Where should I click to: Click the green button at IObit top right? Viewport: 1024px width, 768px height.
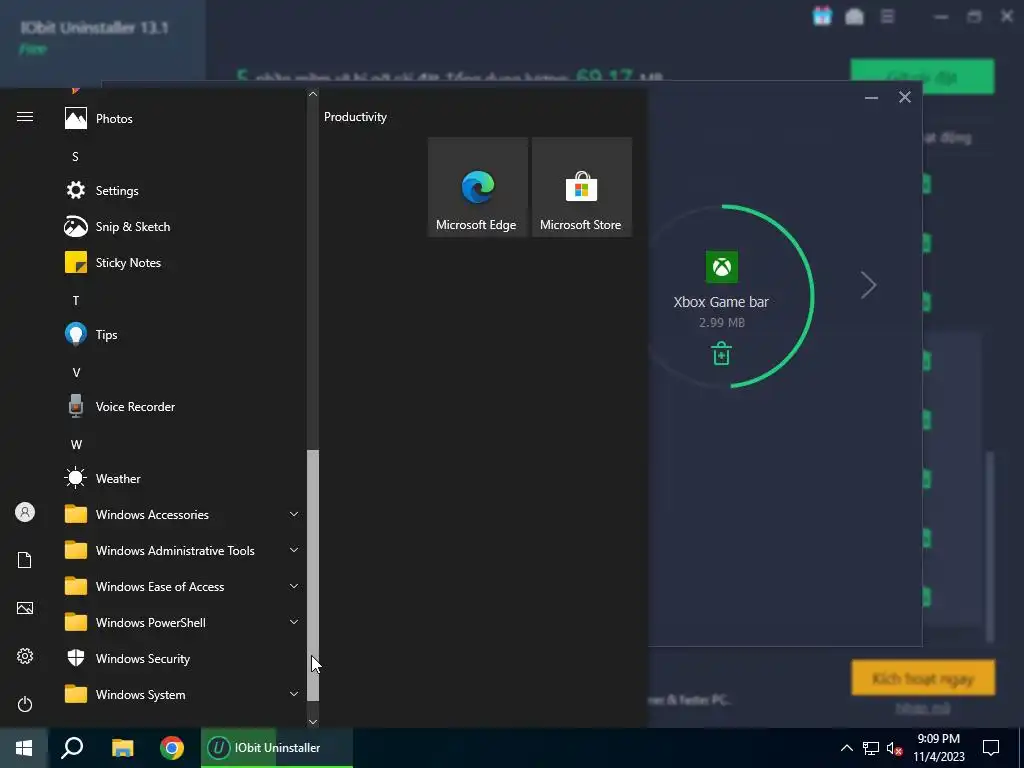click(922, 76)
